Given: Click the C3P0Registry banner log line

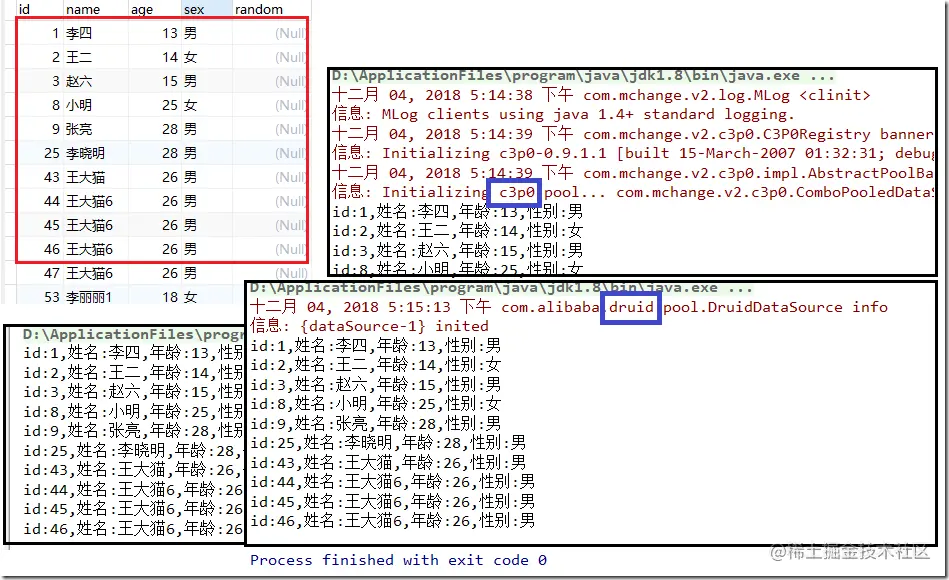Looking at the screenshot, I should pyautogui.click(x=633, y=134).
